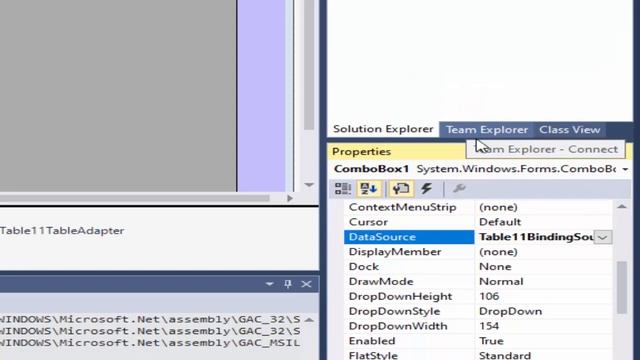
Task: Pin the Output panel
Action: click(288, 284)
